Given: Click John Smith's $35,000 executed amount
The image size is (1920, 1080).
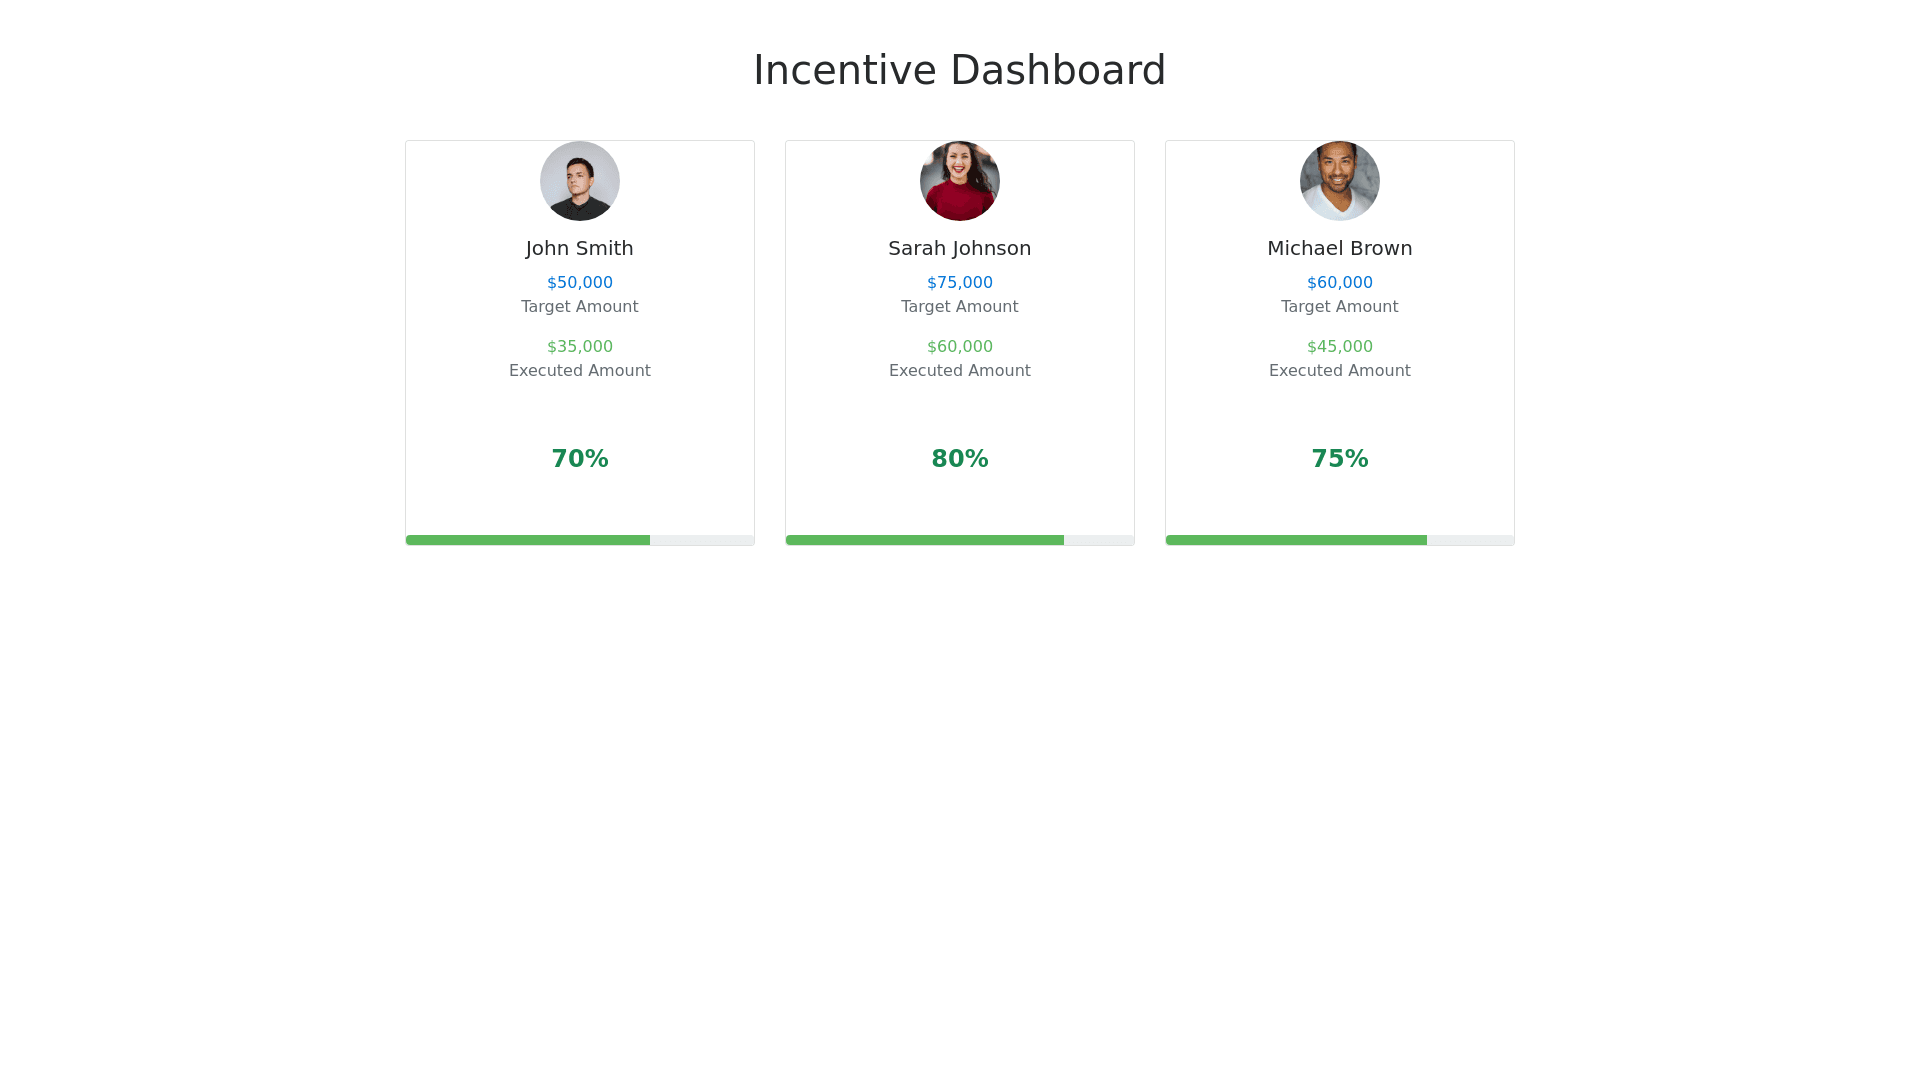Looking at the screenshot, I should click(580, 347).
